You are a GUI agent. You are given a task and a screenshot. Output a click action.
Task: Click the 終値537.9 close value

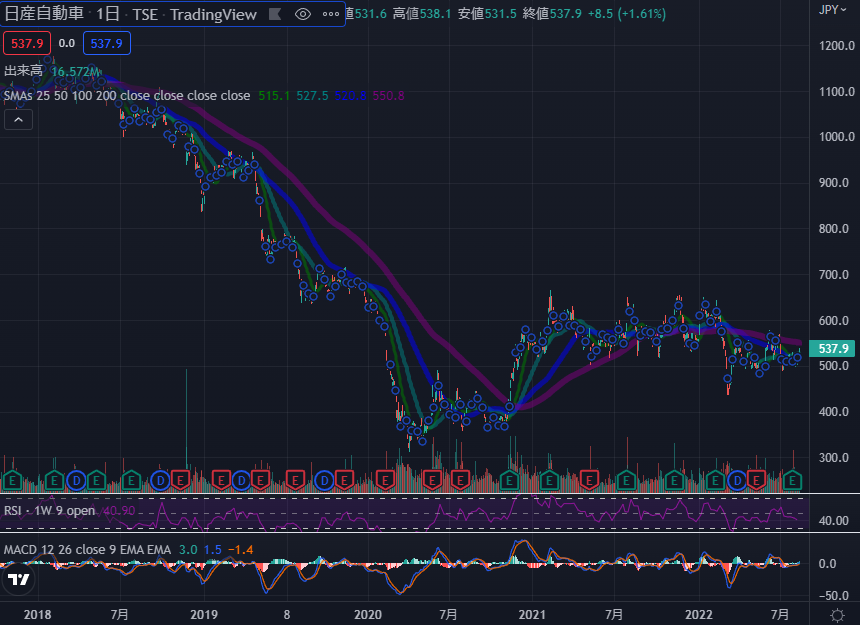(552, 14)
